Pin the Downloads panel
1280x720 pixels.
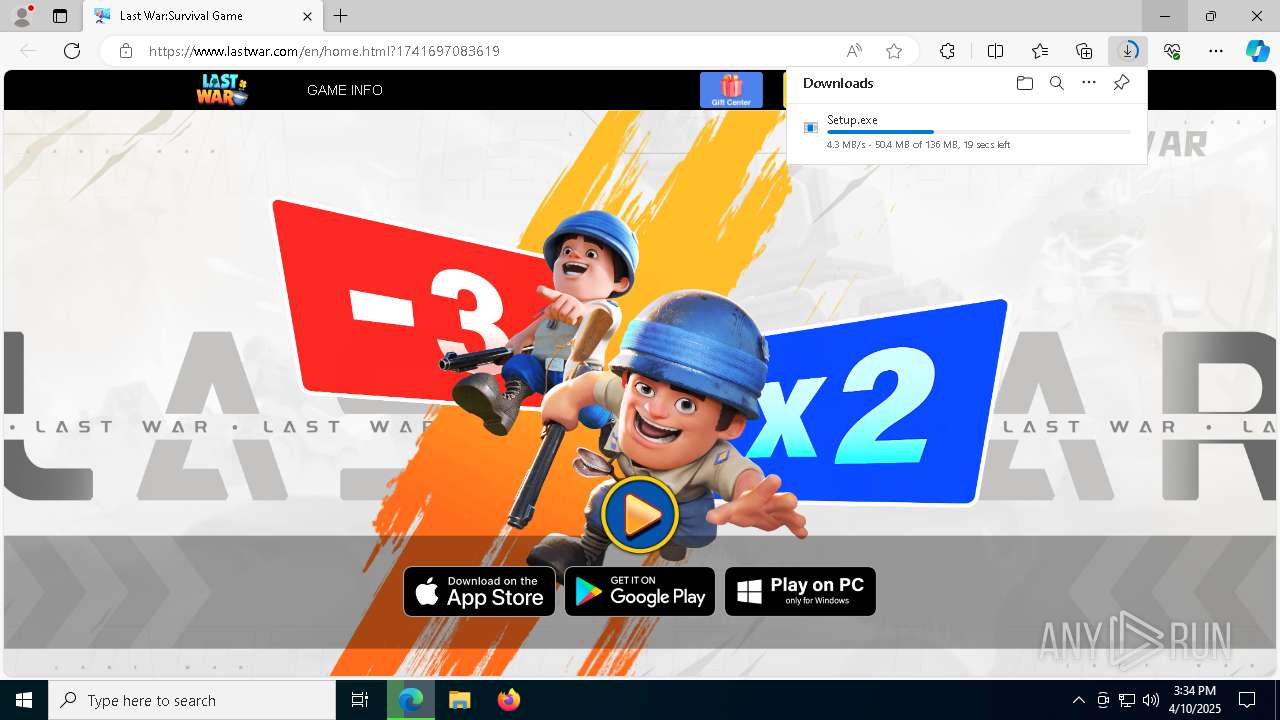(x=1121, y=83)
